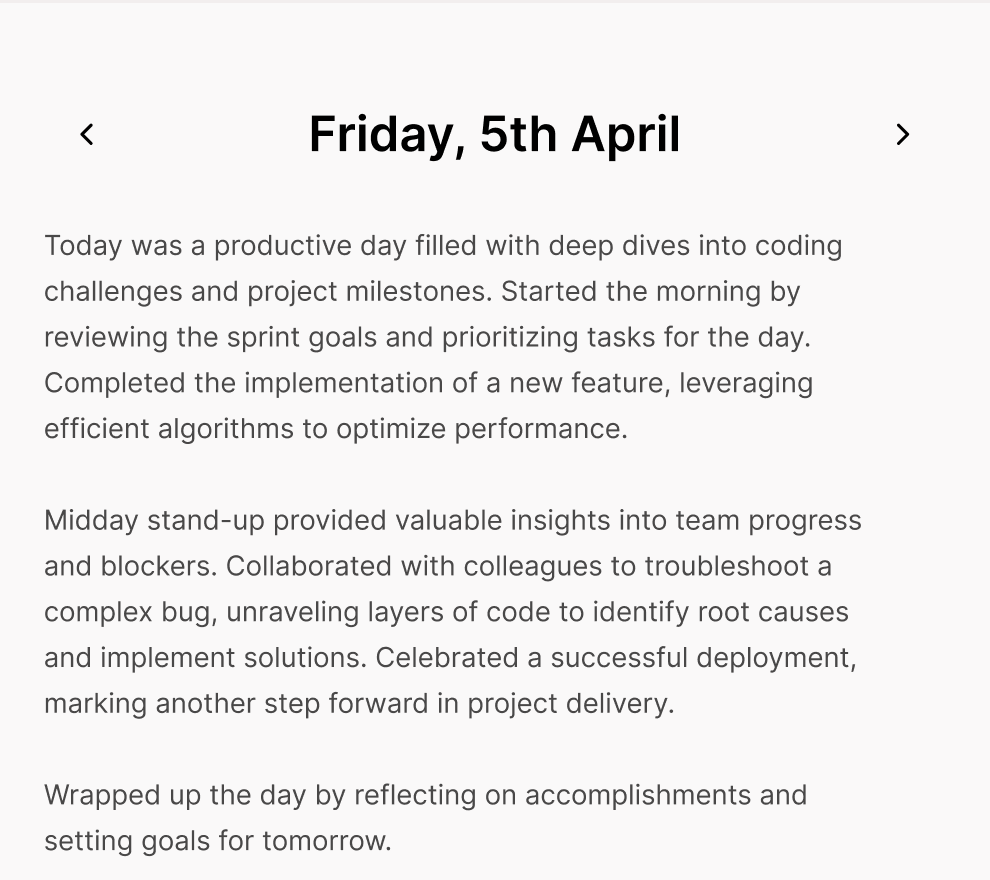
Task: Go to the next day with right chevron
Action: pyautogui.click(x=902, y=134)
